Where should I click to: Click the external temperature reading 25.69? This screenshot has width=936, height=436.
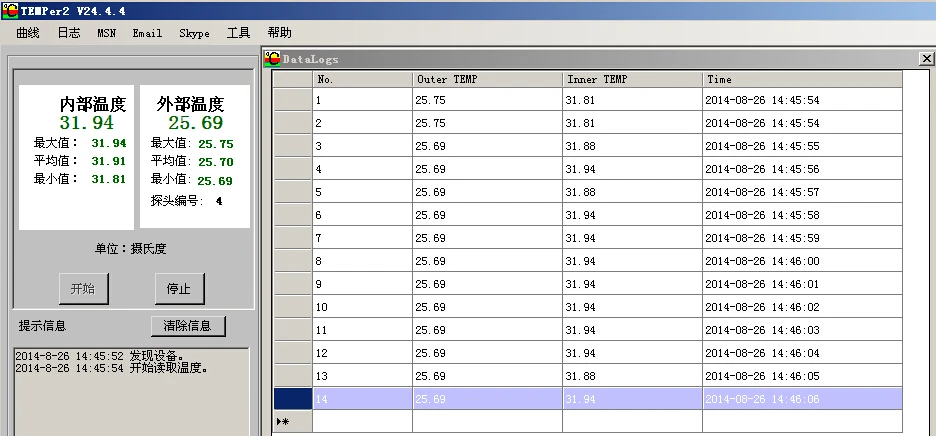(x=195, y=123)
